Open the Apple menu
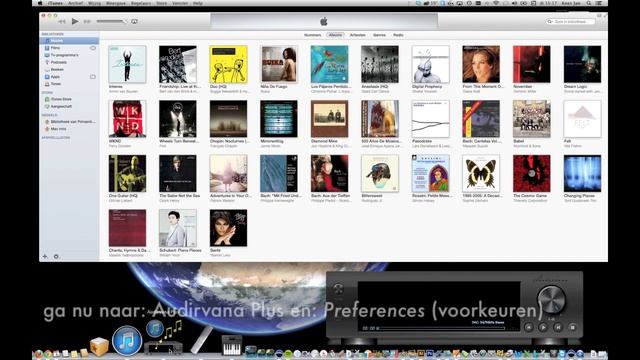 pos(40,3)
